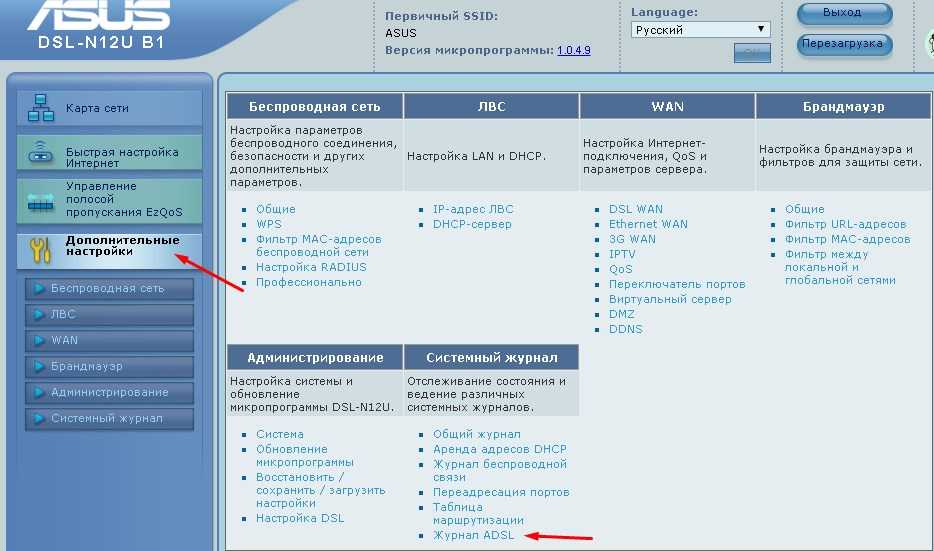This screenshot has width=934, height=551.
Task: Click the wrench icon for Дополнительные настройки
Action: (40, 250)
